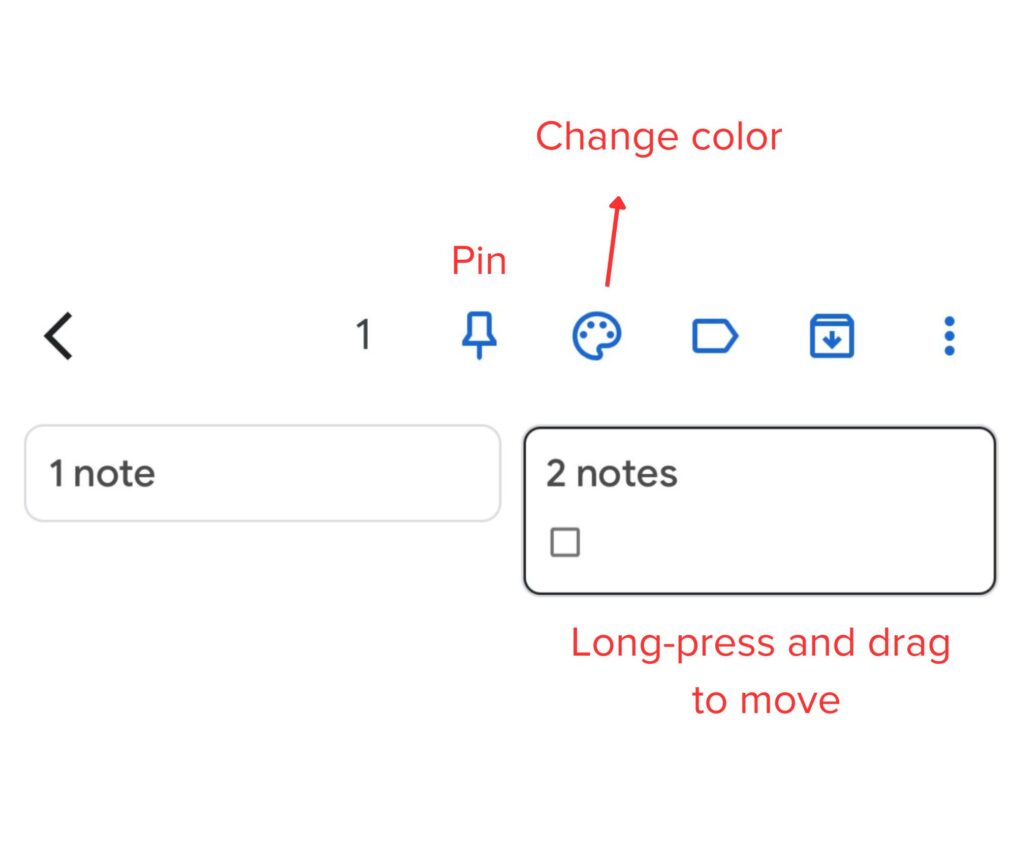
Task: Pick a note color from the palette
Action: [597, 336]
